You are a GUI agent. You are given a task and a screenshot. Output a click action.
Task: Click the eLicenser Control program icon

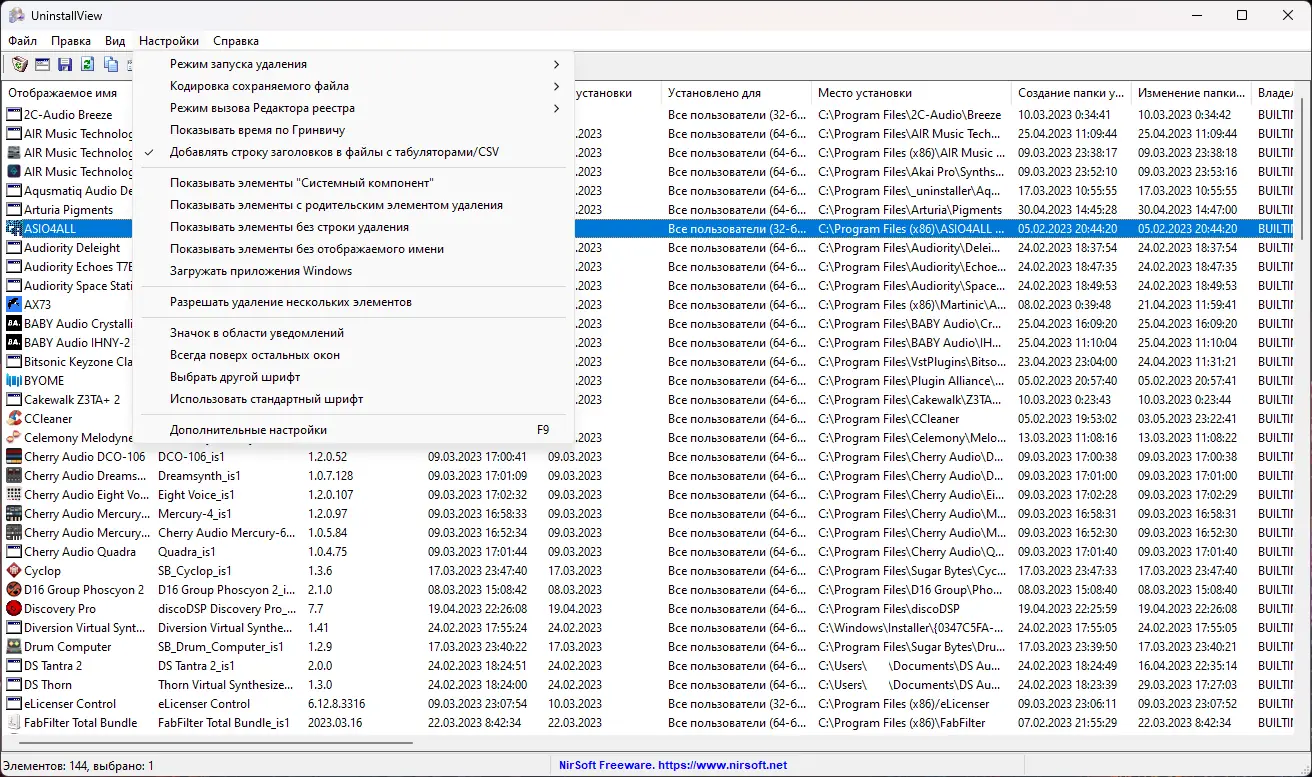click(x=14, y=704)
